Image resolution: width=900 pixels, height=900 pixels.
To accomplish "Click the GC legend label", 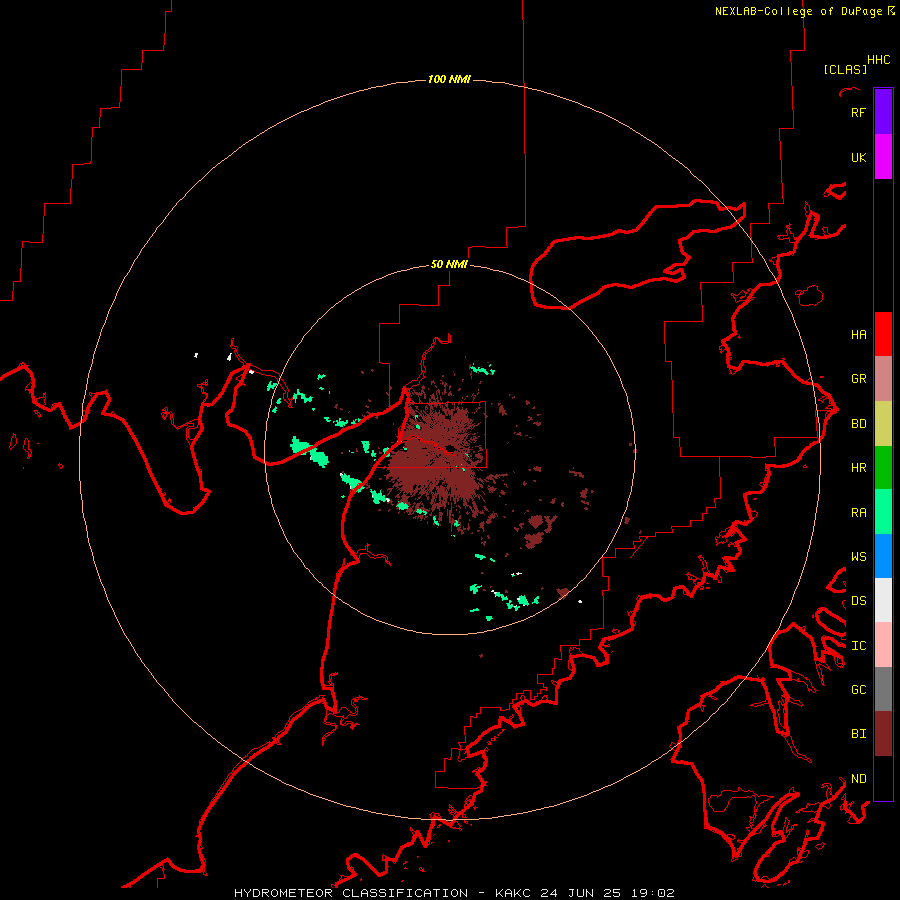I will pos(858,690).
